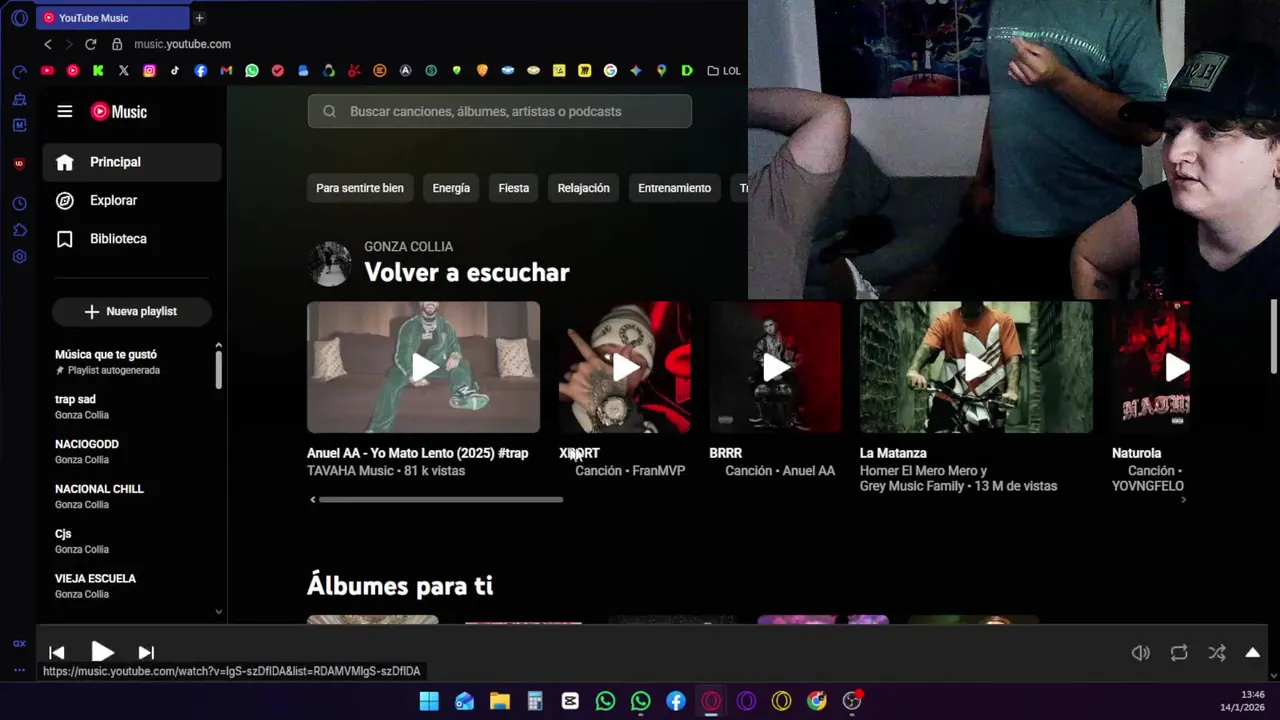Screen dimensions: 1280x720
Task: Open the LOL bookmarks folder
Action: click(724, 71)
